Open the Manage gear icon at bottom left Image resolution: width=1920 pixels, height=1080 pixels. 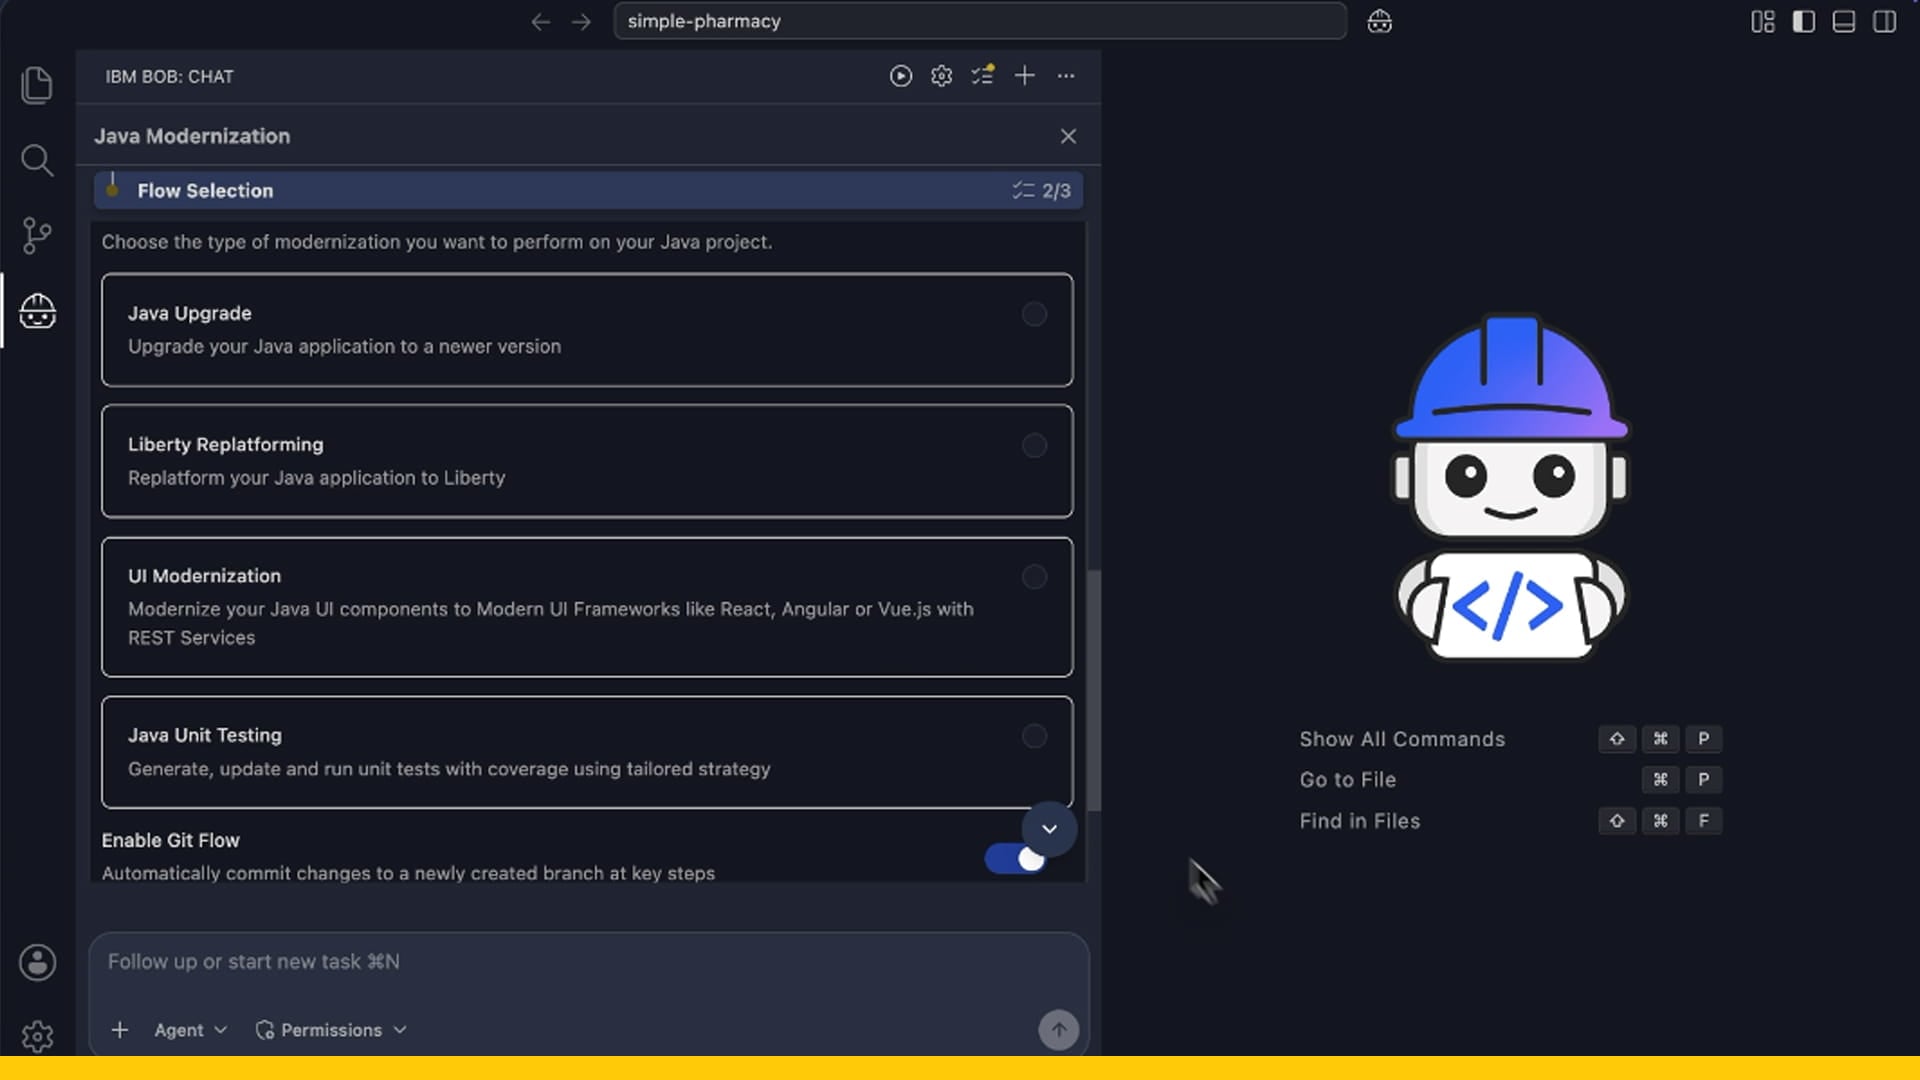click(x=37, y=1036)
